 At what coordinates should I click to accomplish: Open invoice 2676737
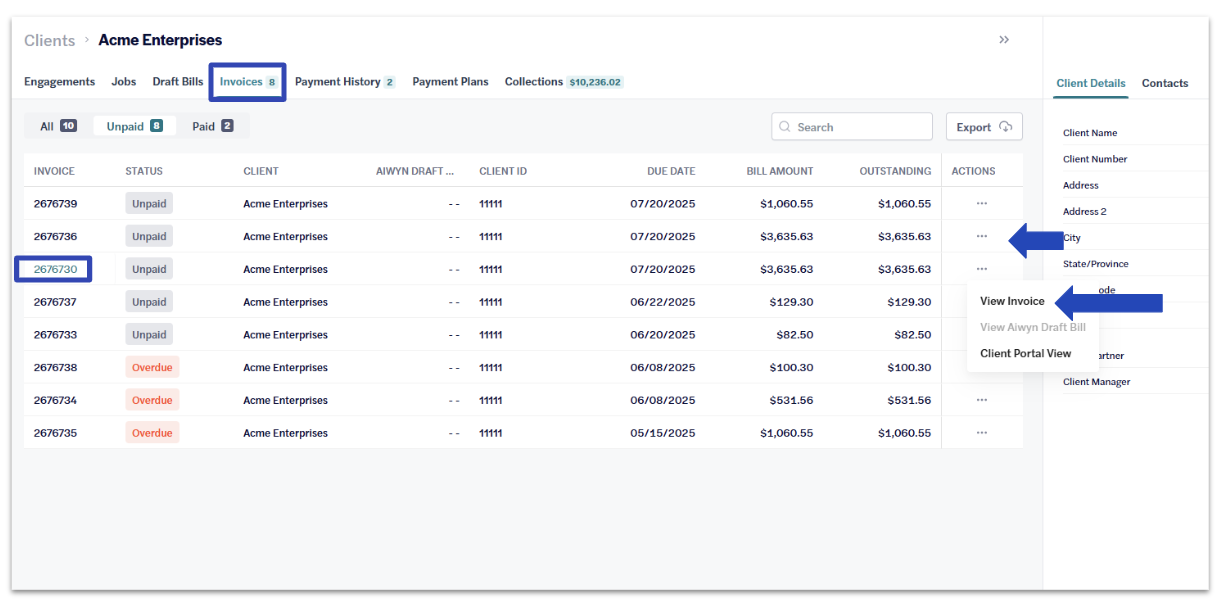(x=55, y=302)
